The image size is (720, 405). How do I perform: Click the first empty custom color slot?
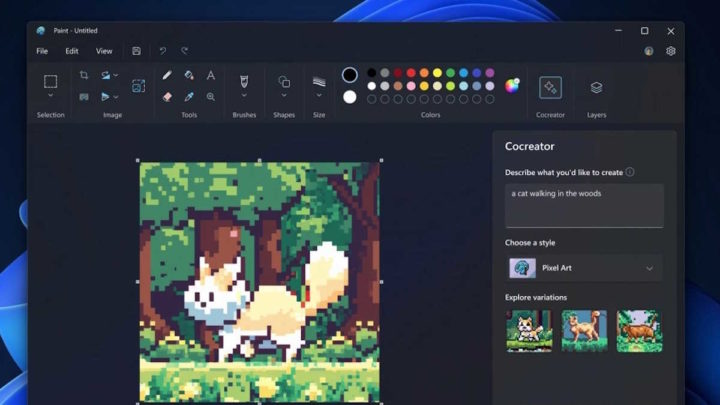pyautogui.click(x=371, y=99)
